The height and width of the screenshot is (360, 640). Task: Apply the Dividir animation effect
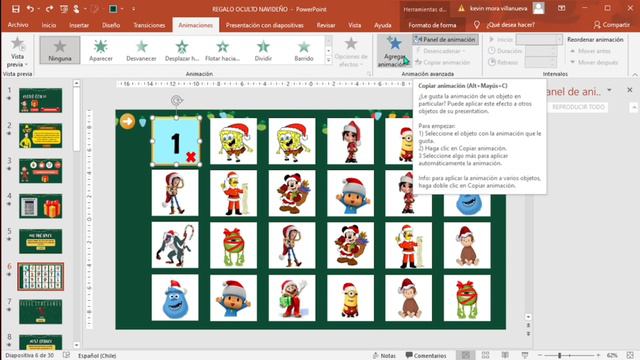(x=263, y=50)
